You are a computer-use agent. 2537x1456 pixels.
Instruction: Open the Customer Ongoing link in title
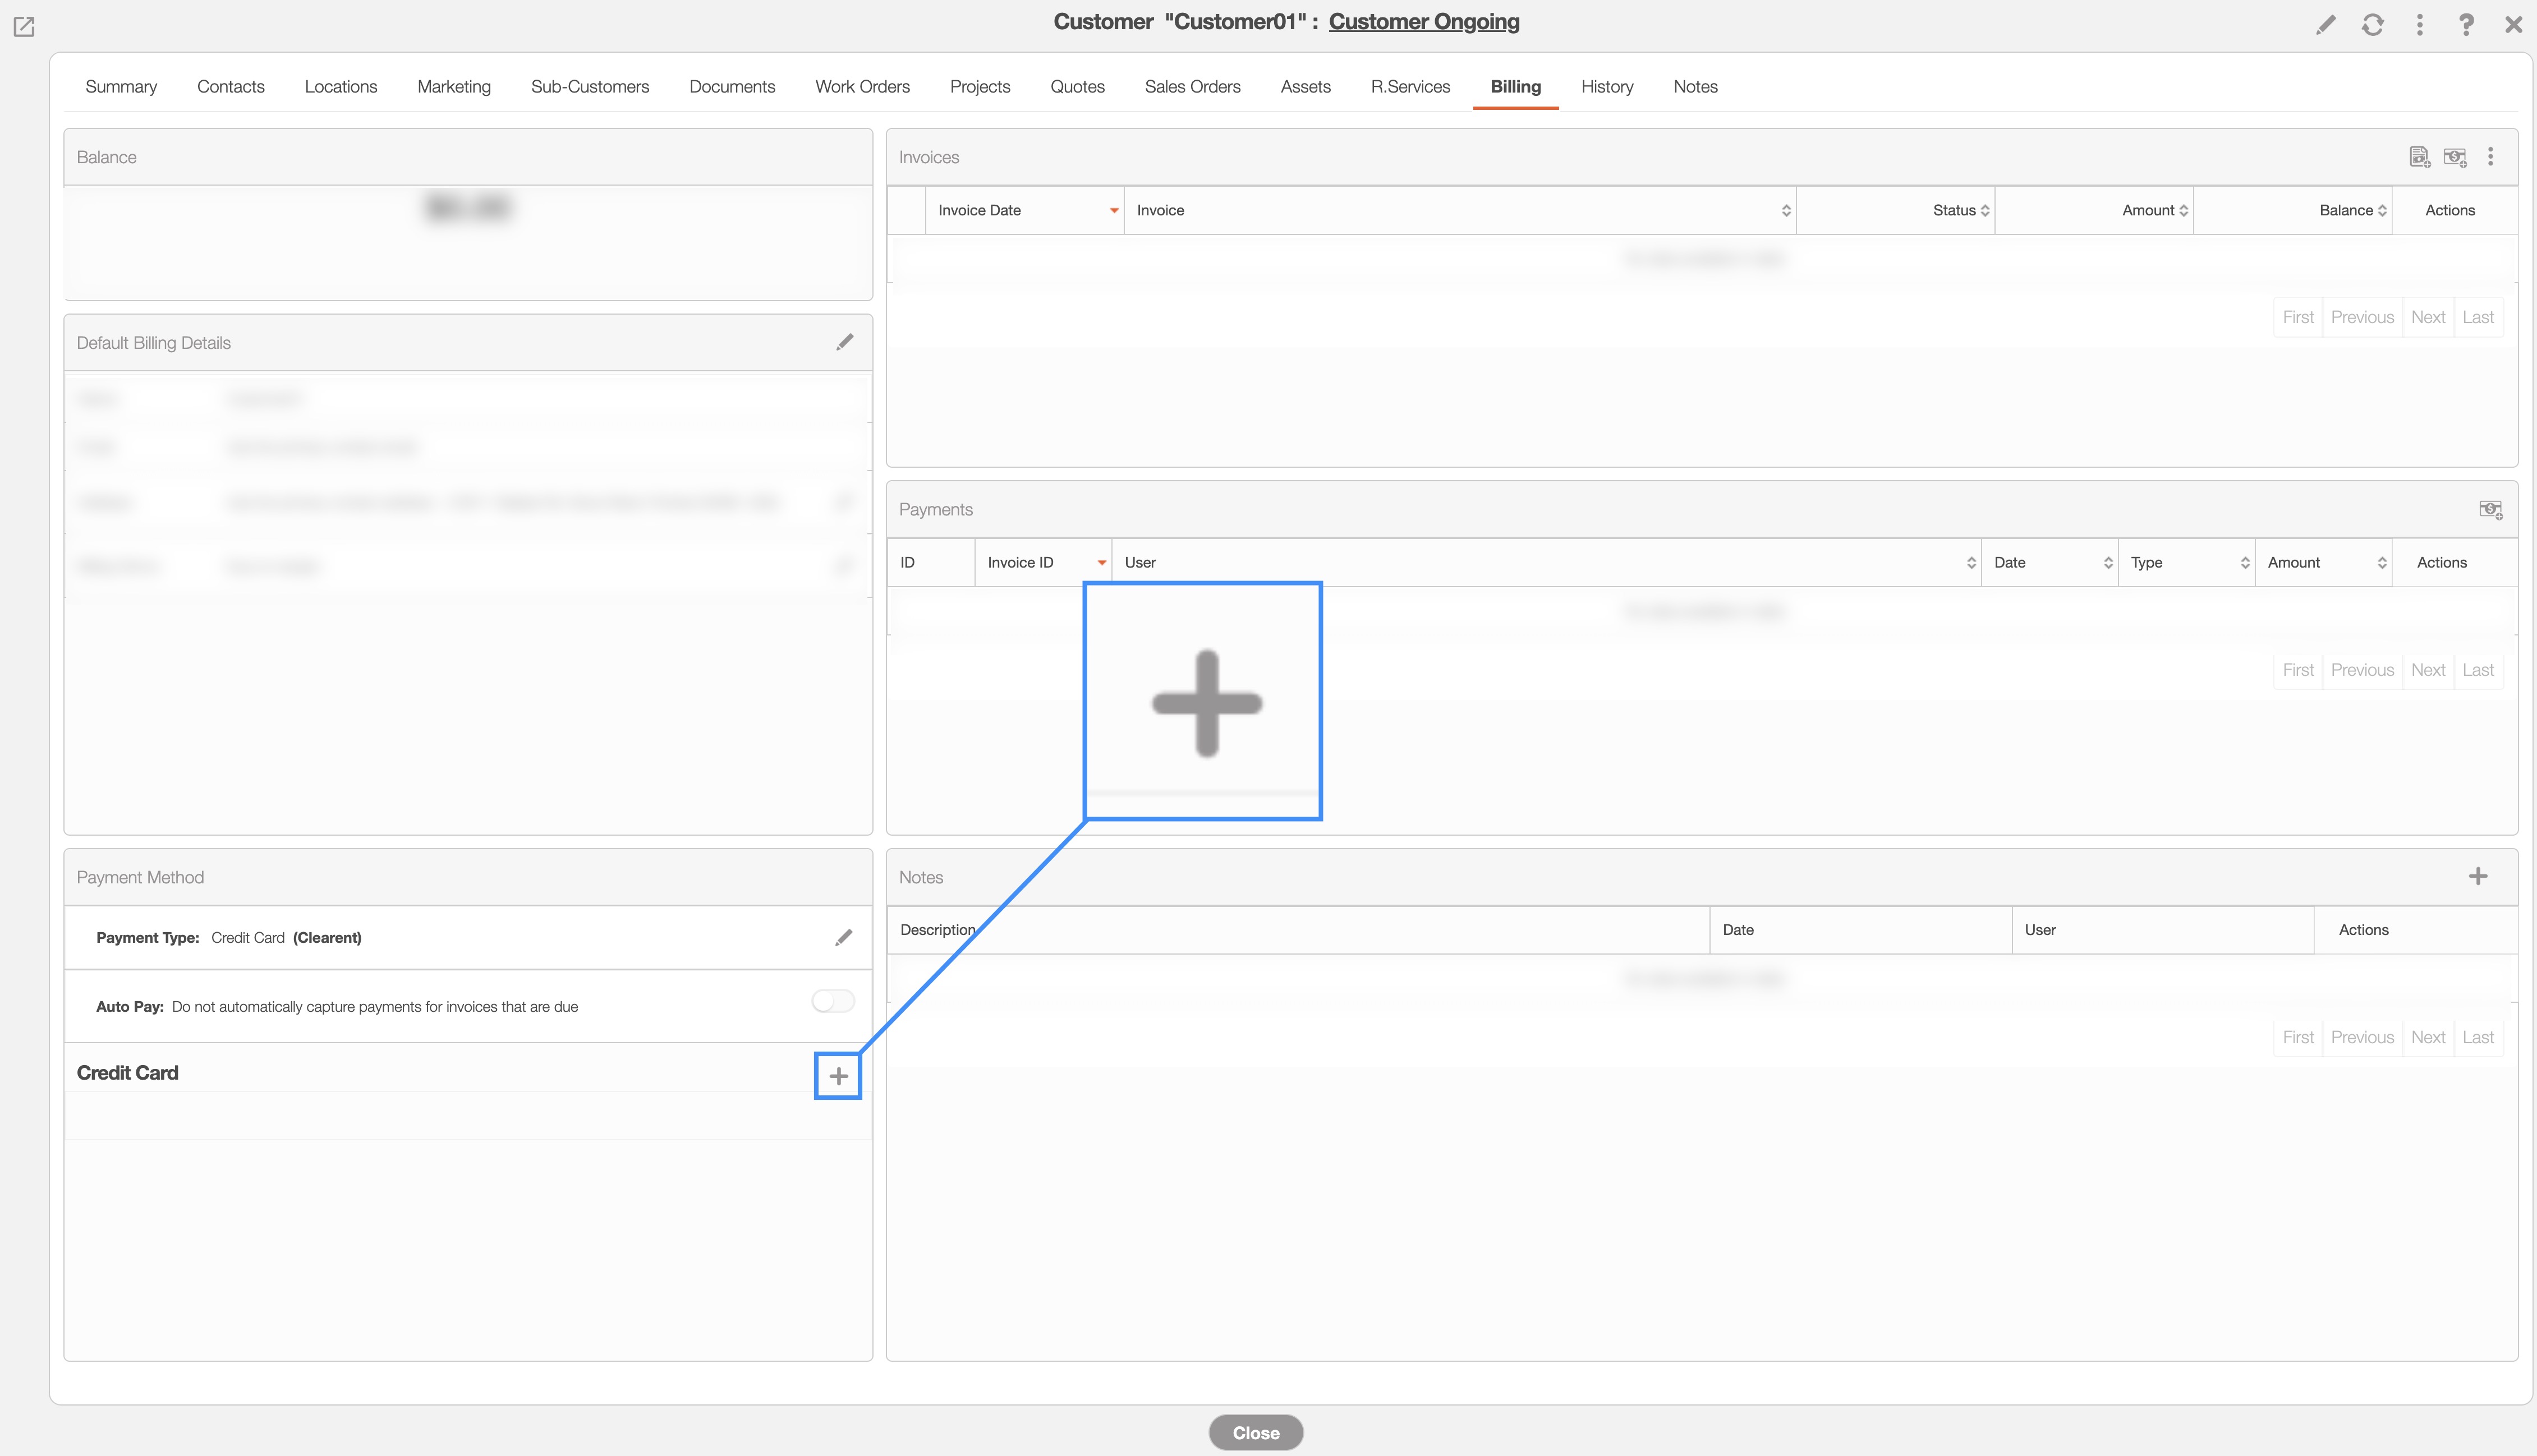(1424, 22)
